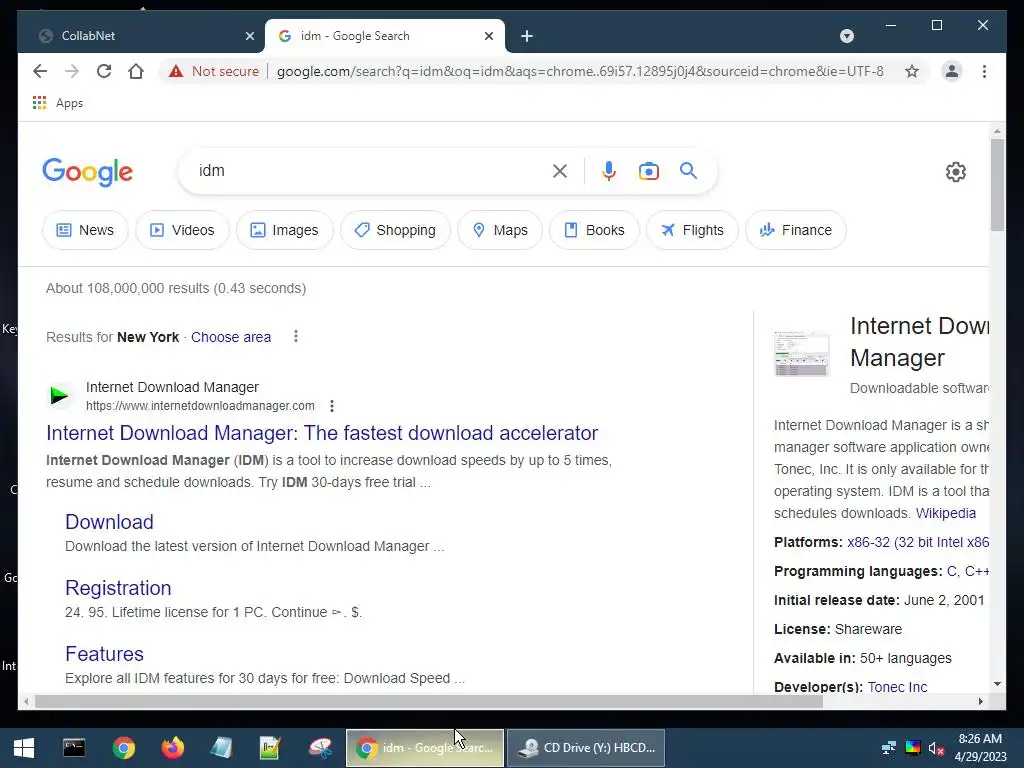Click in the idm search input field
The width and height of the screenshot is (1024, 768).
coord(369,171)
